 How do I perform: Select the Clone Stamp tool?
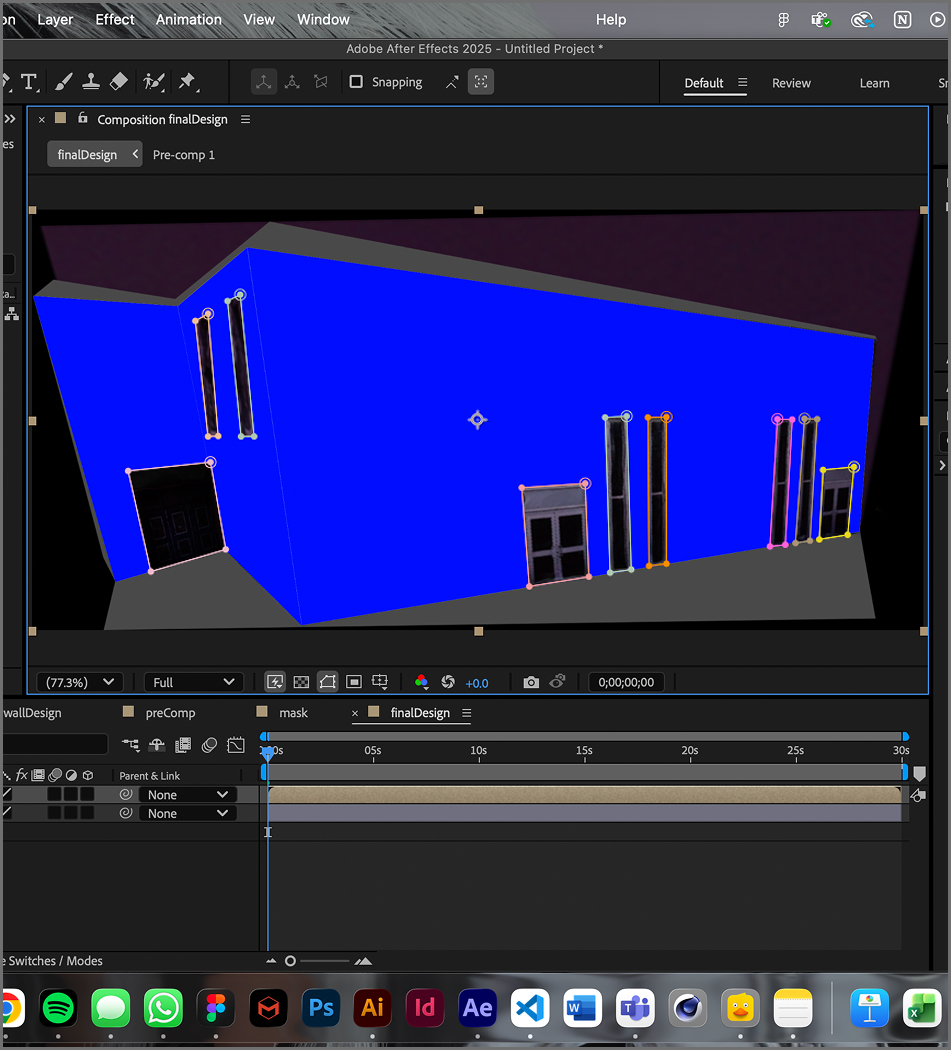pos(91,82)
